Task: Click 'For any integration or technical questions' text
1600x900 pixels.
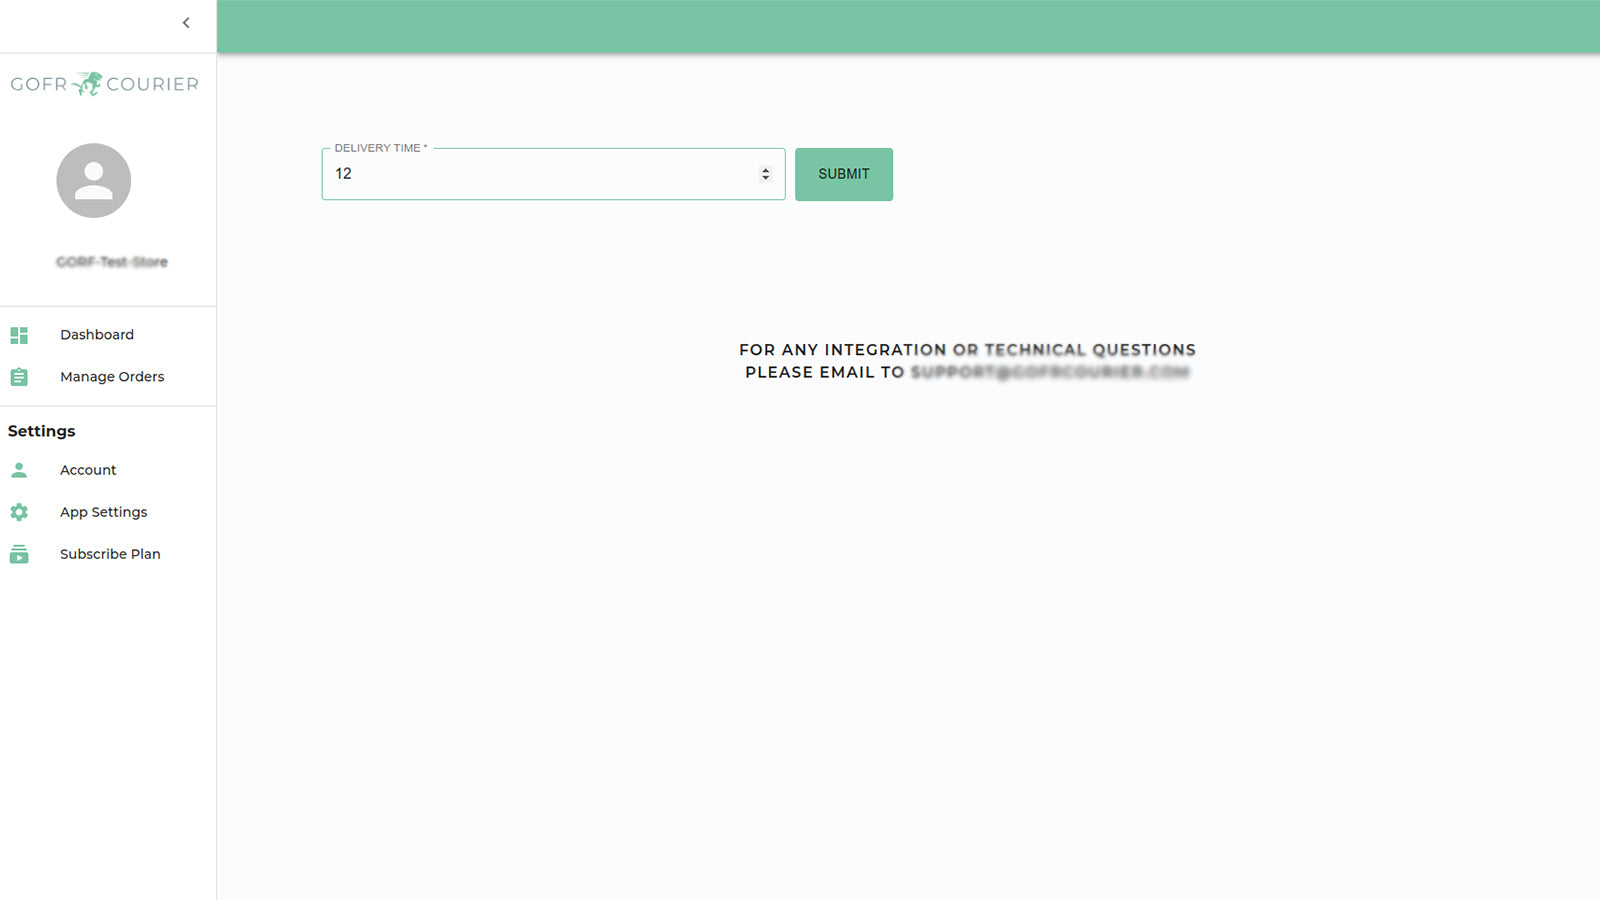Action: coord(967,350)
